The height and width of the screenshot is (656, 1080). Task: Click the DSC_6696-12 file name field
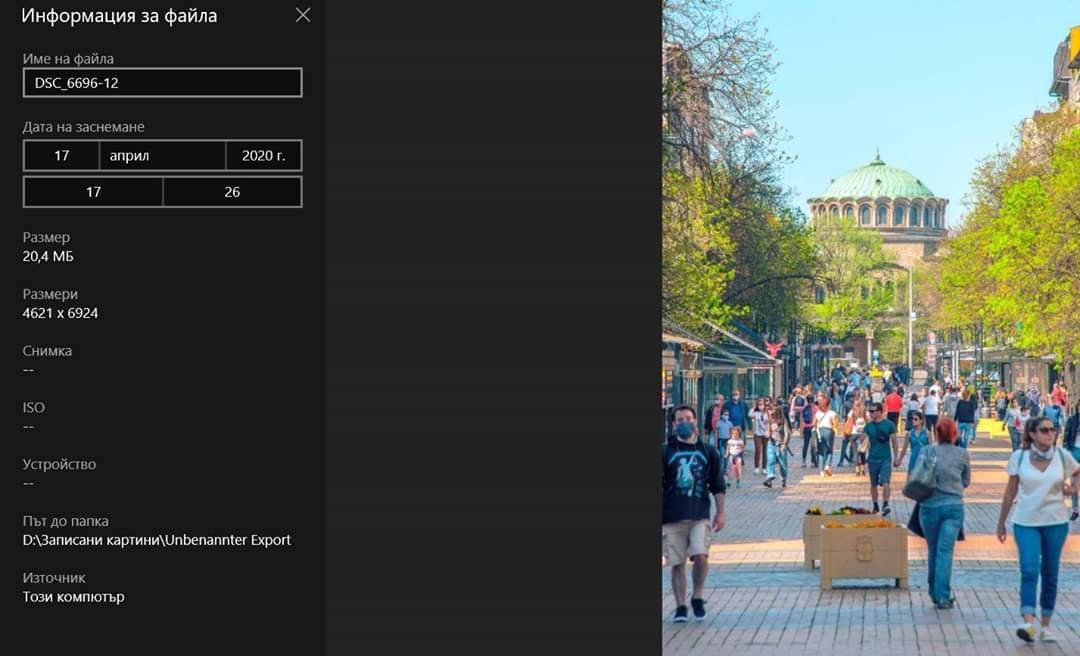tap(162, 83)
